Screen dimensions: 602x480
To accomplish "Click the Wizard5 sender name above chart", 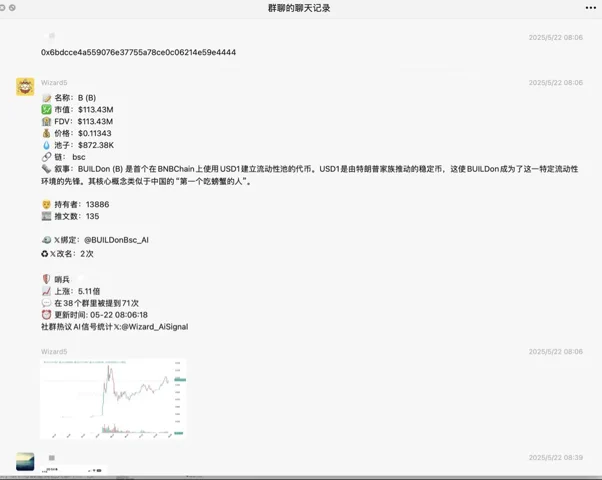I will (x=54, y=352).
